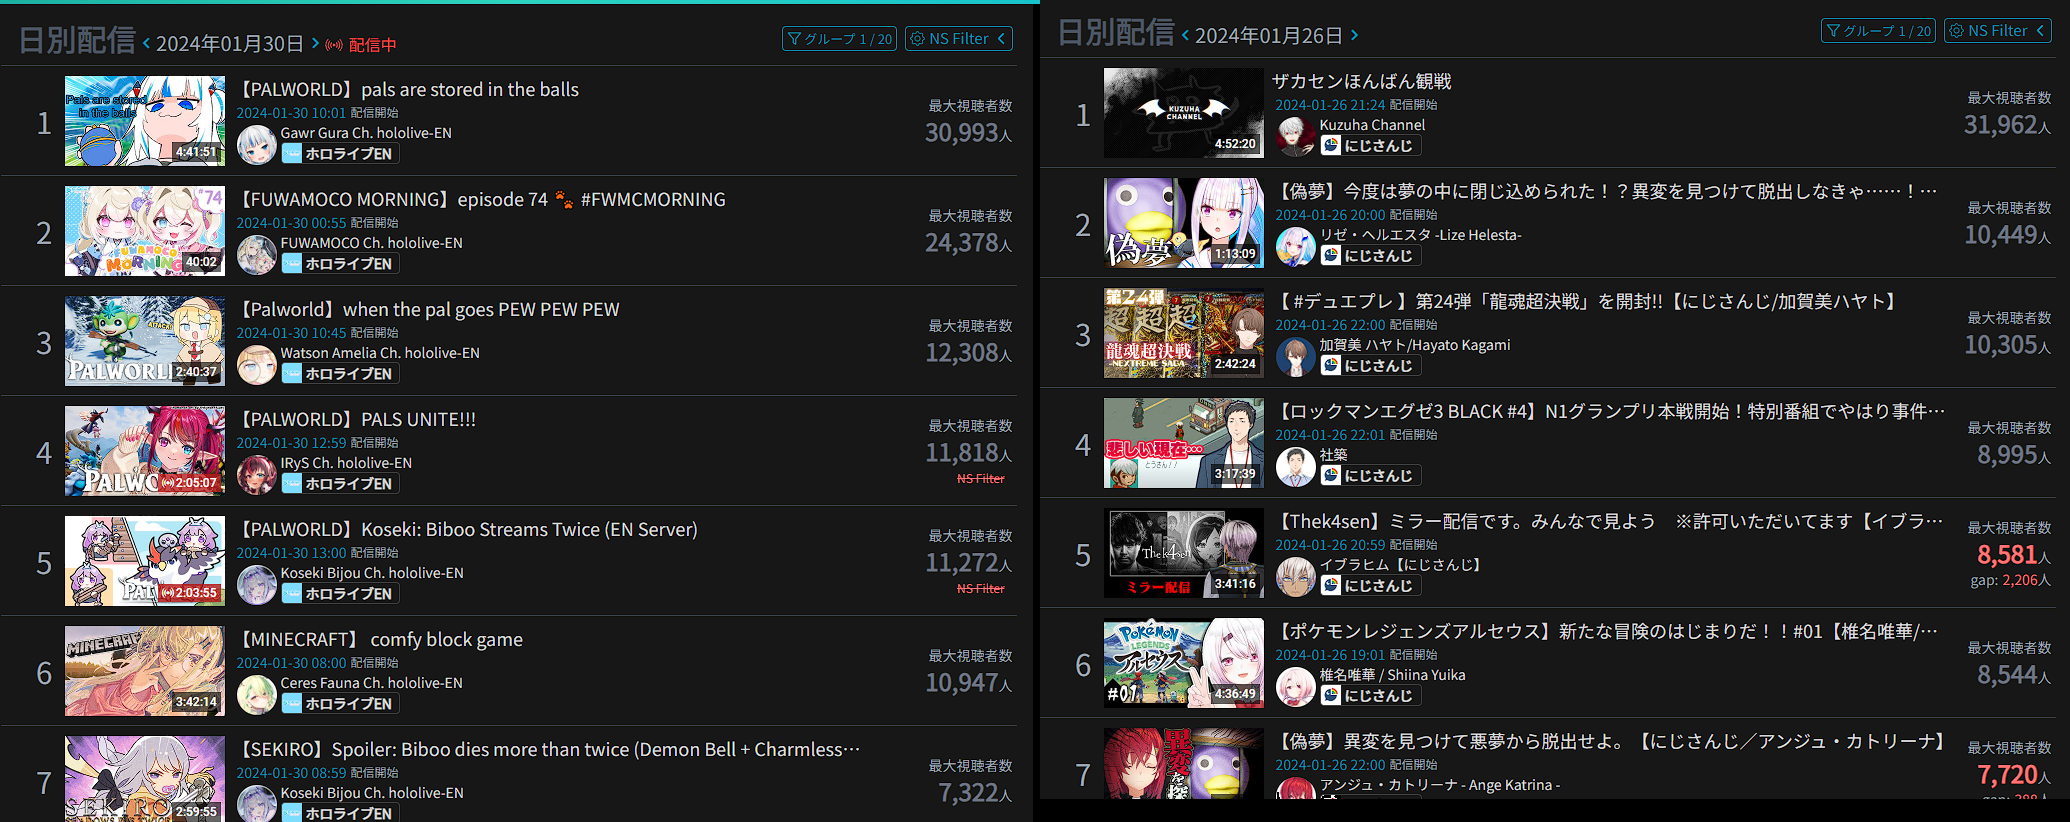Click "gap: 2,206人" text
The image size is (2070, 822).
pyautogui.click(x=2011, y=580)
